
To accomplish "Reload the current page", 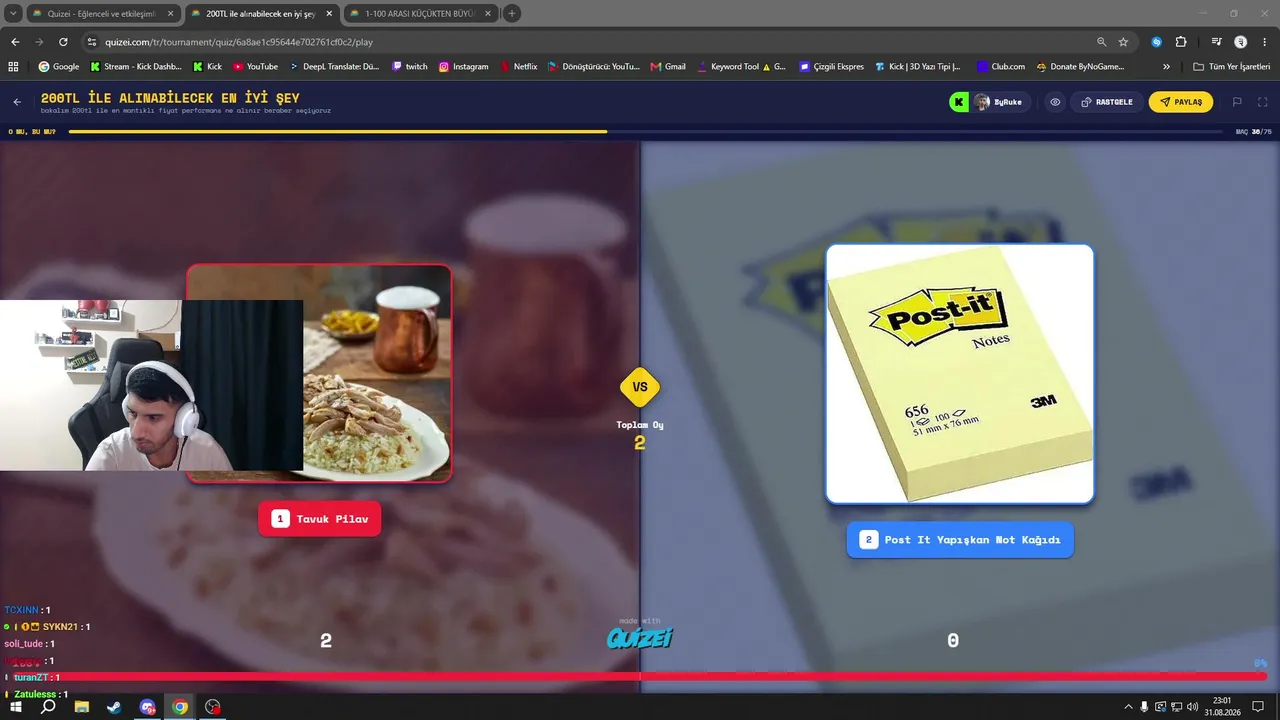I will tap(63, 42).
